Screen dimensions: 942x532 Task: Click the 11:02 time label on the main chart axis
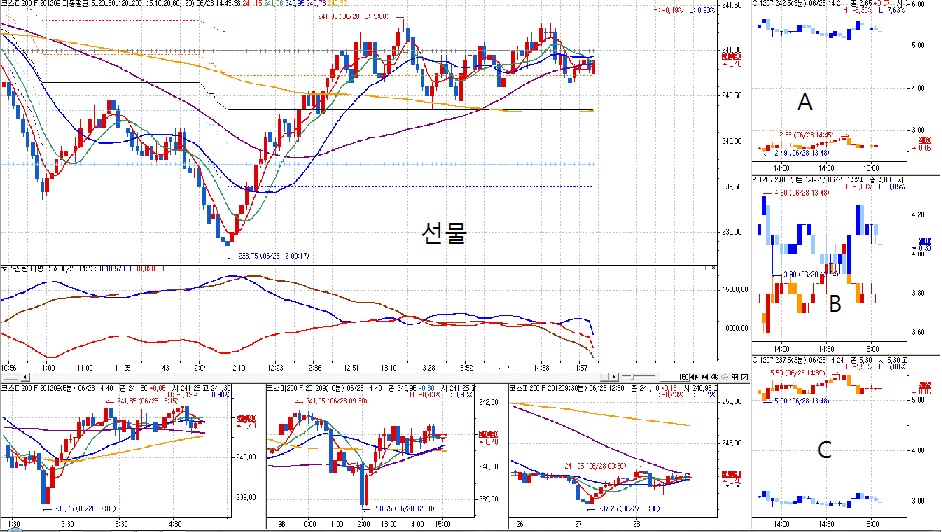[84, 367]
